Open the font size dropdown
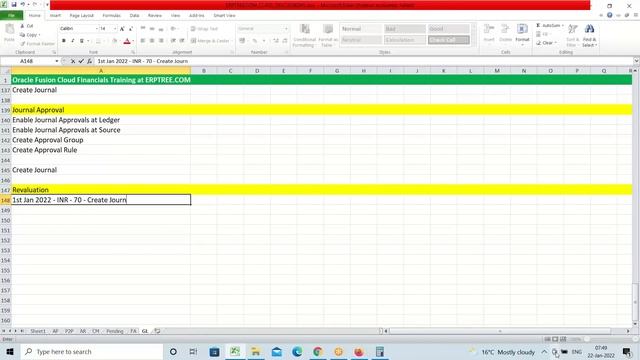Image resolution: width=640 pixels, height=360 pixels. [115, 29]
